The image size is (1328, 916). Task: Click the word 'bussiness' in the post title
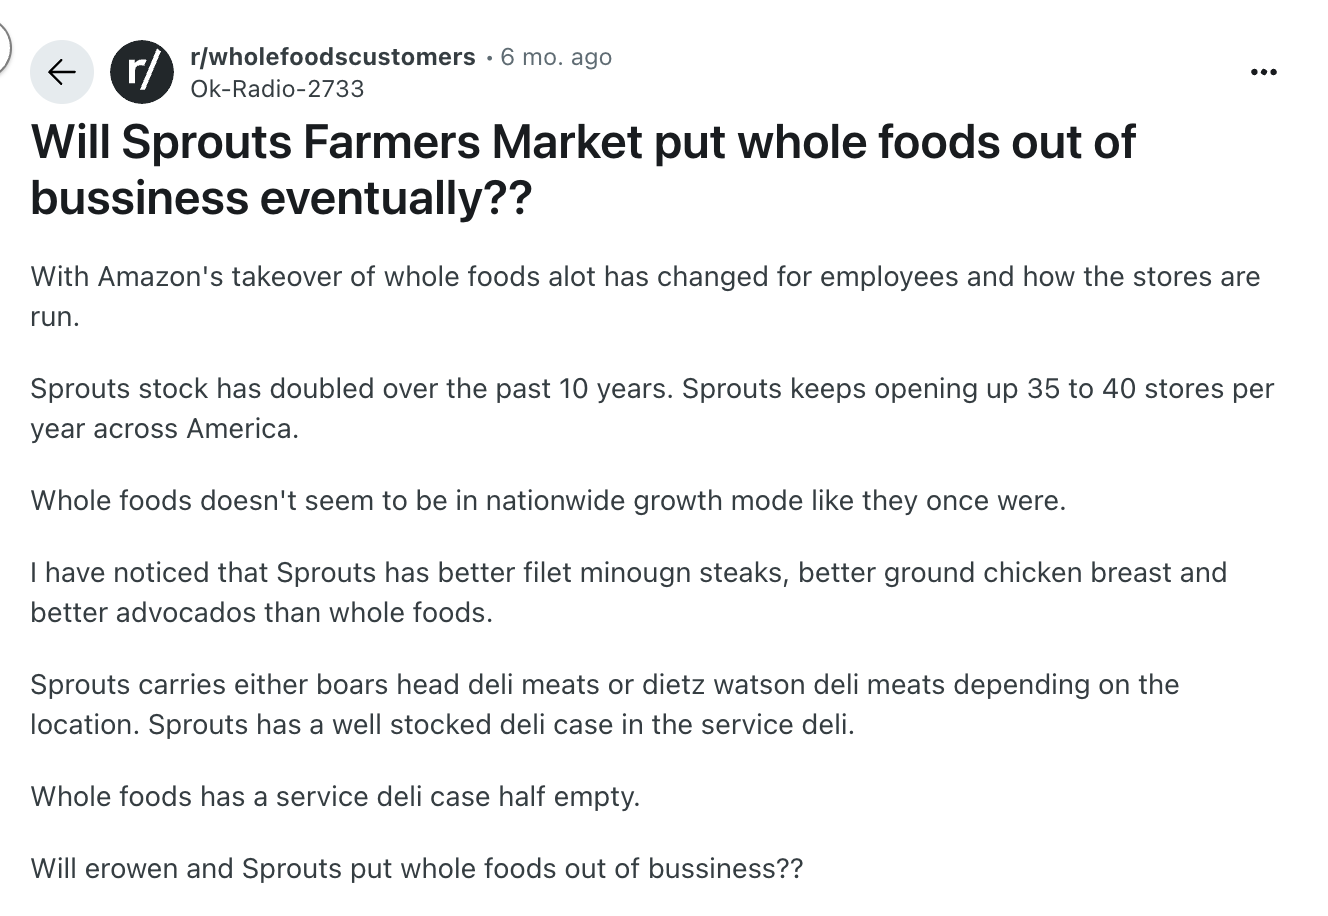click(x=138, y=198)
